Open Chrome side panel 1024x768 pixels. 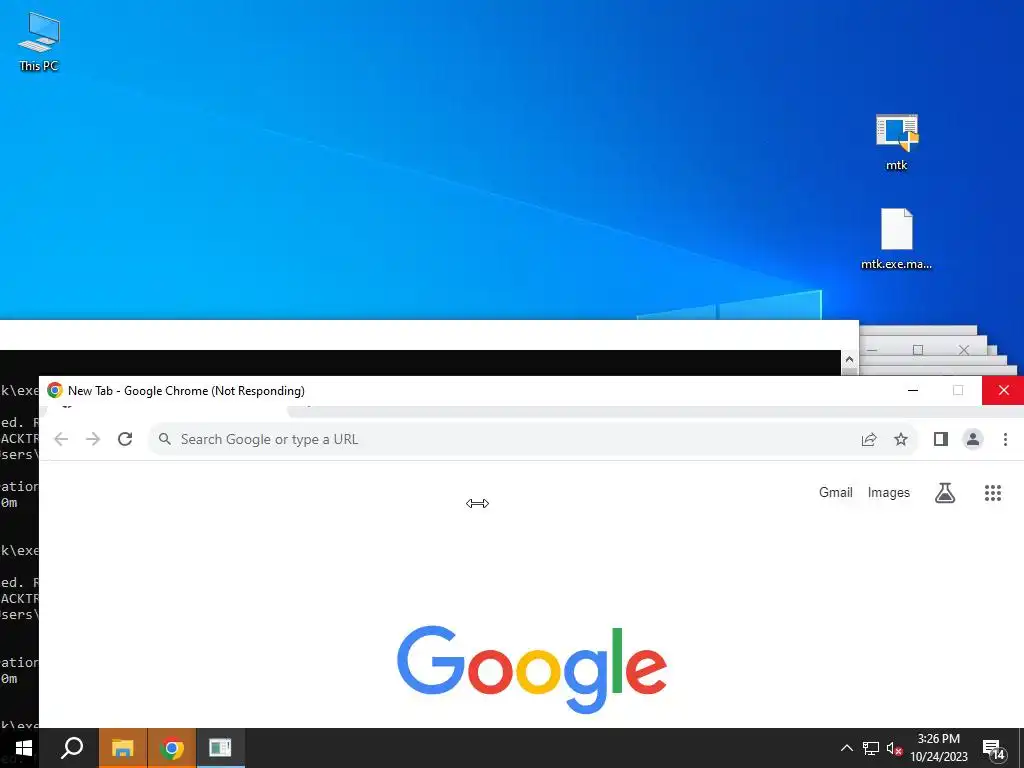point(940,439)
